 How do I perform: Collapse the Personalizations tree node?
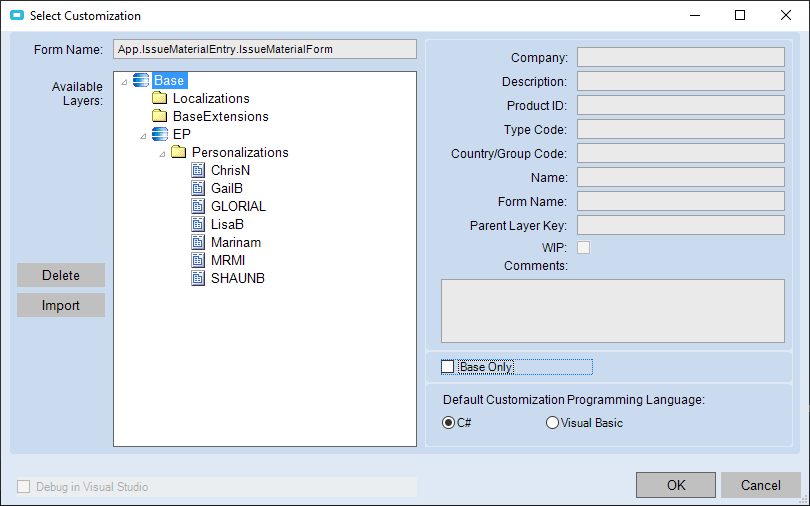coord(162,153)
